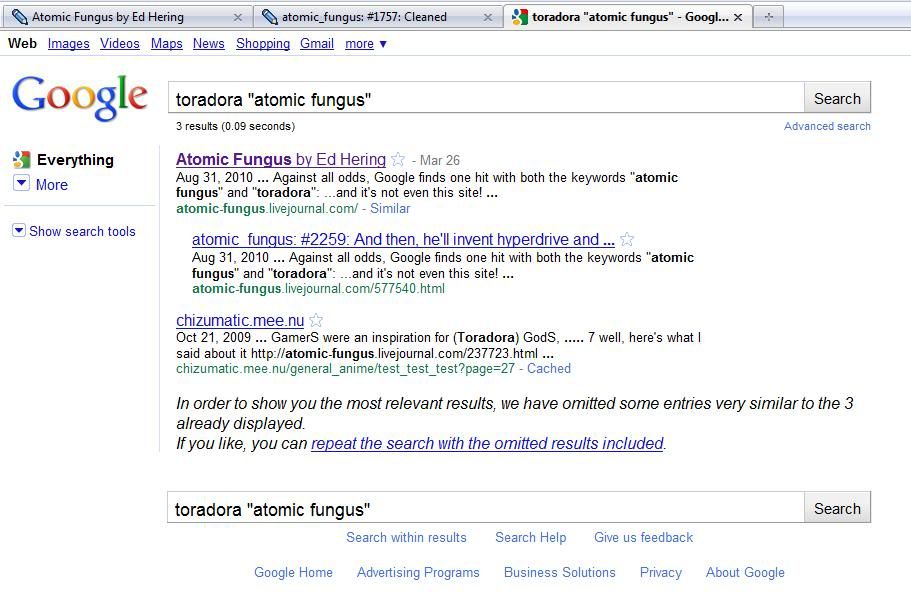Click the atomic-fungus.livejournal.com/577540.html URL text
911x599 pixels.
pyautogui.click(x=318, y=289)
